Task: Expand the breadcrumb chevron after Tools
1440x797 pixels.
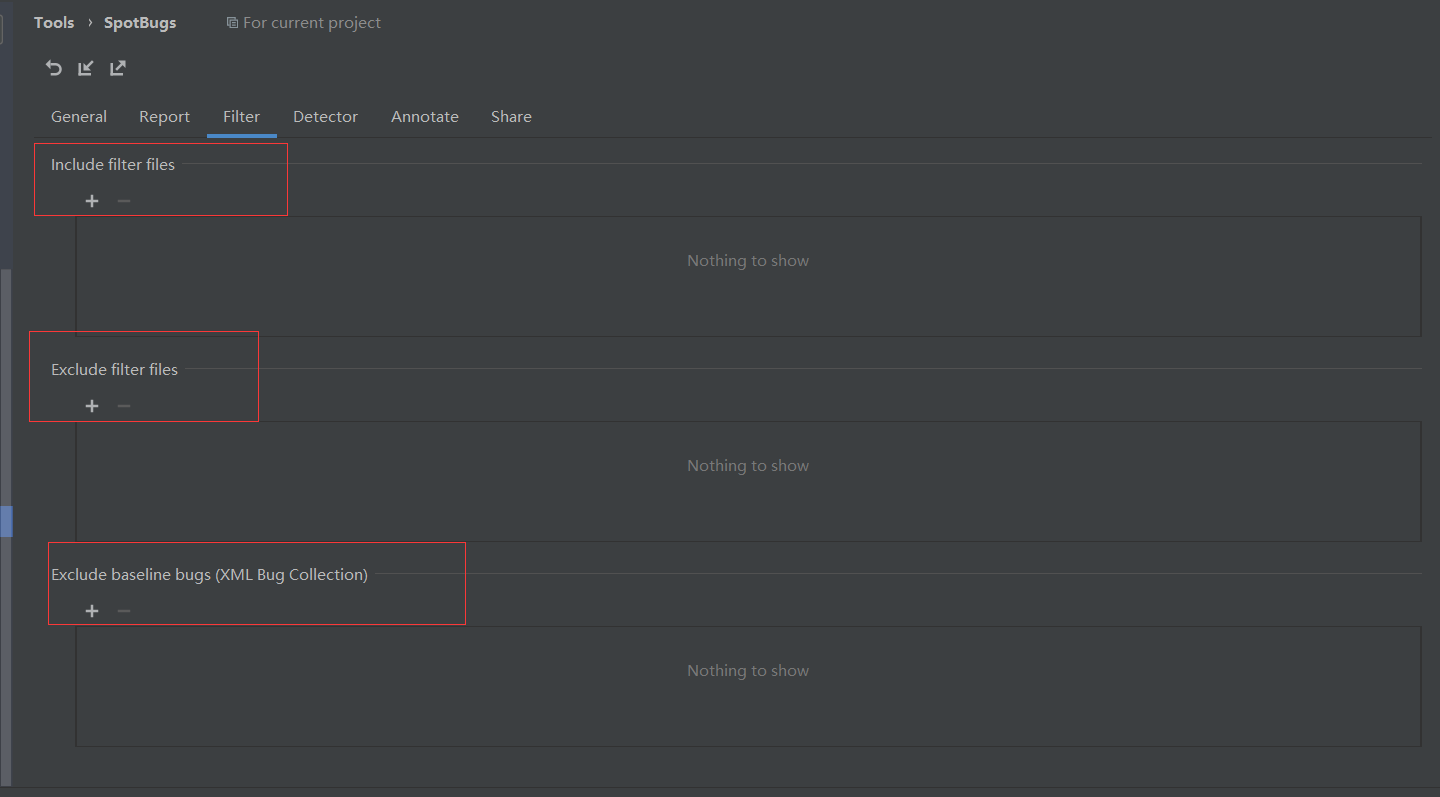Action: [89, 22]
